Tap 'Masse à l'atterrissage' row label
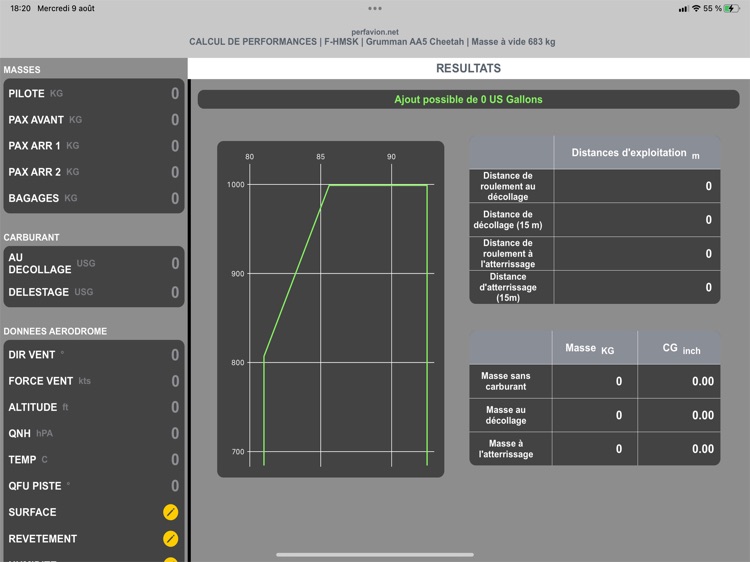The image size is (750, 562). (x=506, y=449)
